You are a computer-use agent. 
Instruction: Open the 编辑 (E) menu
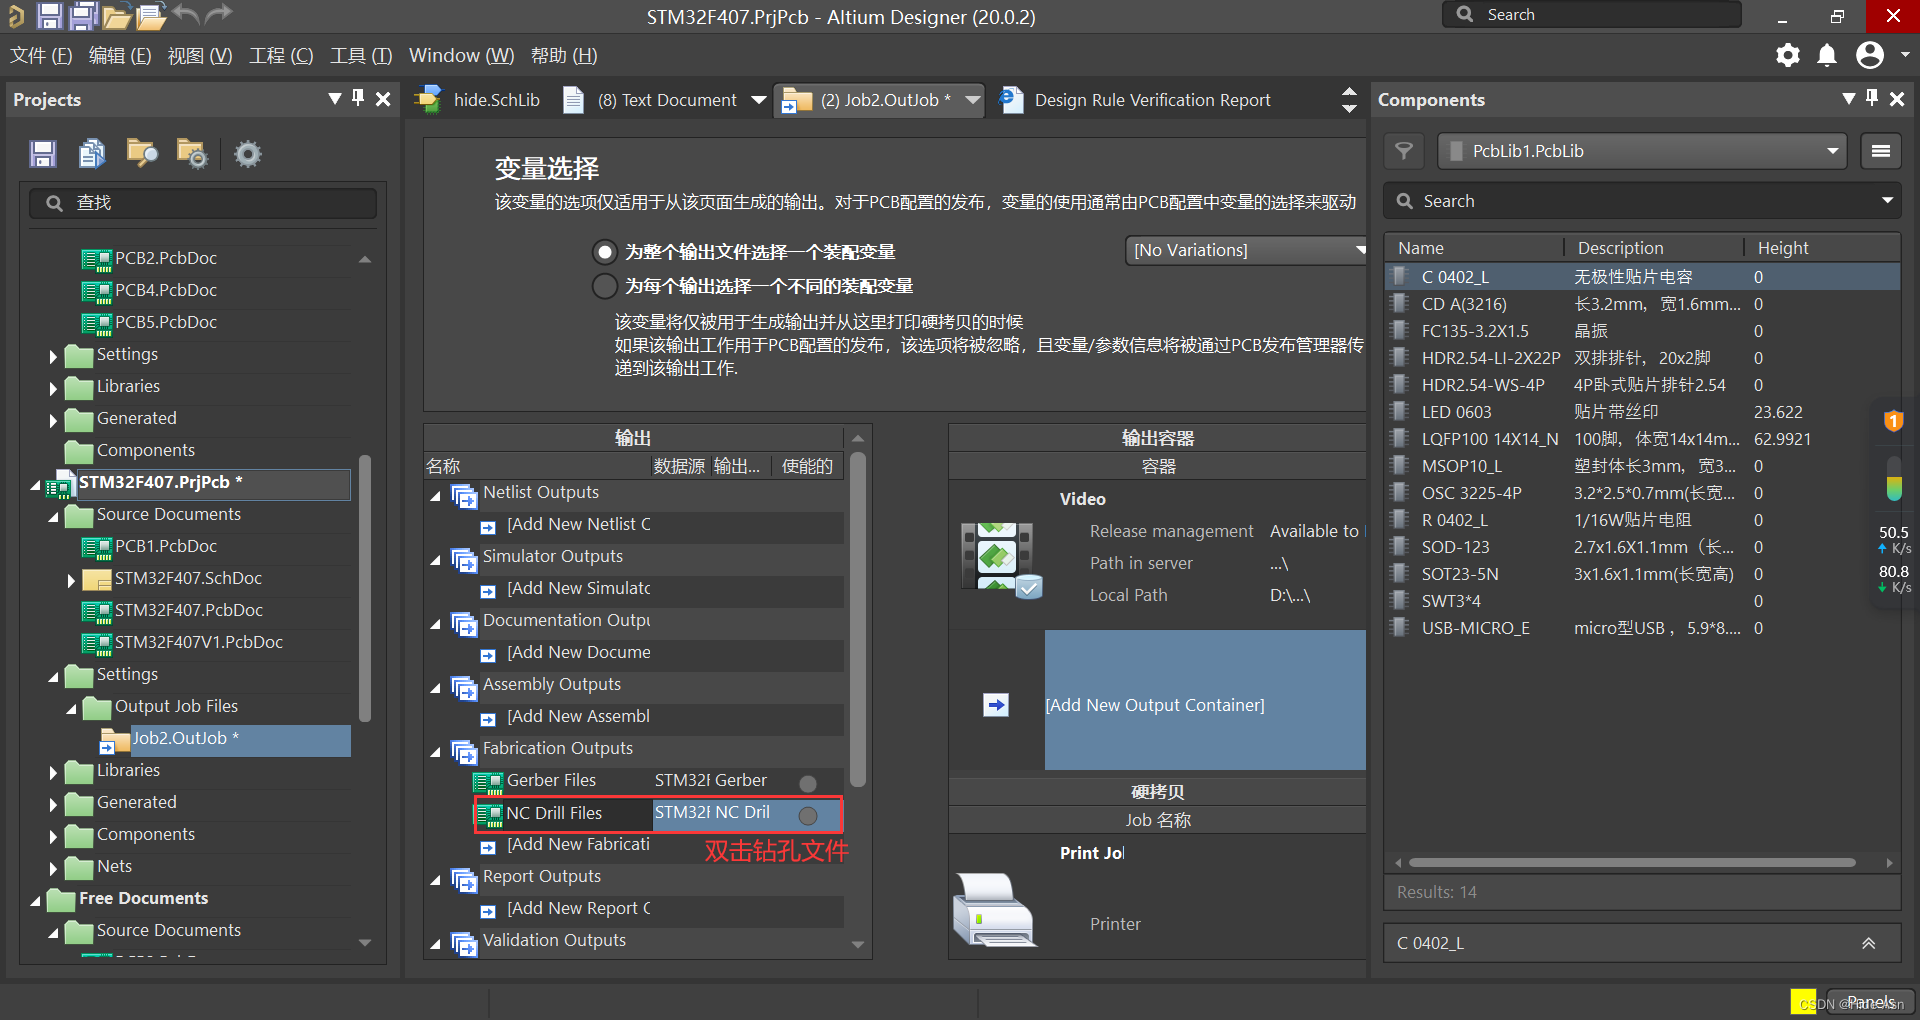(120, 55)
